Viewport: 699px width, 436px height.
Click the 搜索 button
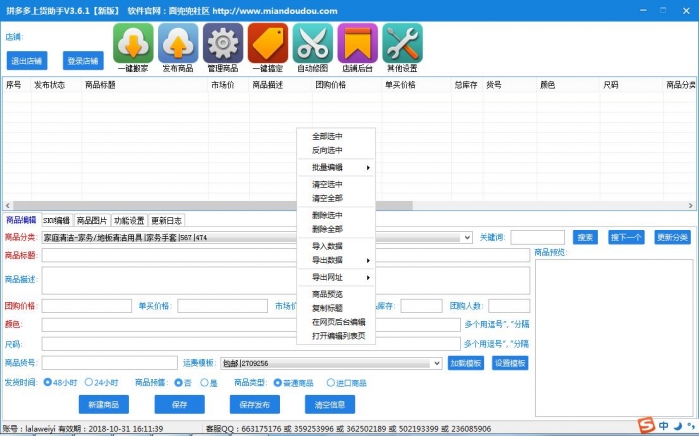click(585, 237)
